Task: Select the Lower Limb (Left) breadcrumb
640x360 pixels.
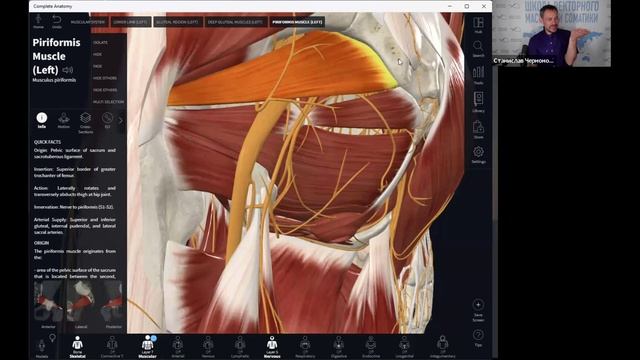Action: (131, 22)
